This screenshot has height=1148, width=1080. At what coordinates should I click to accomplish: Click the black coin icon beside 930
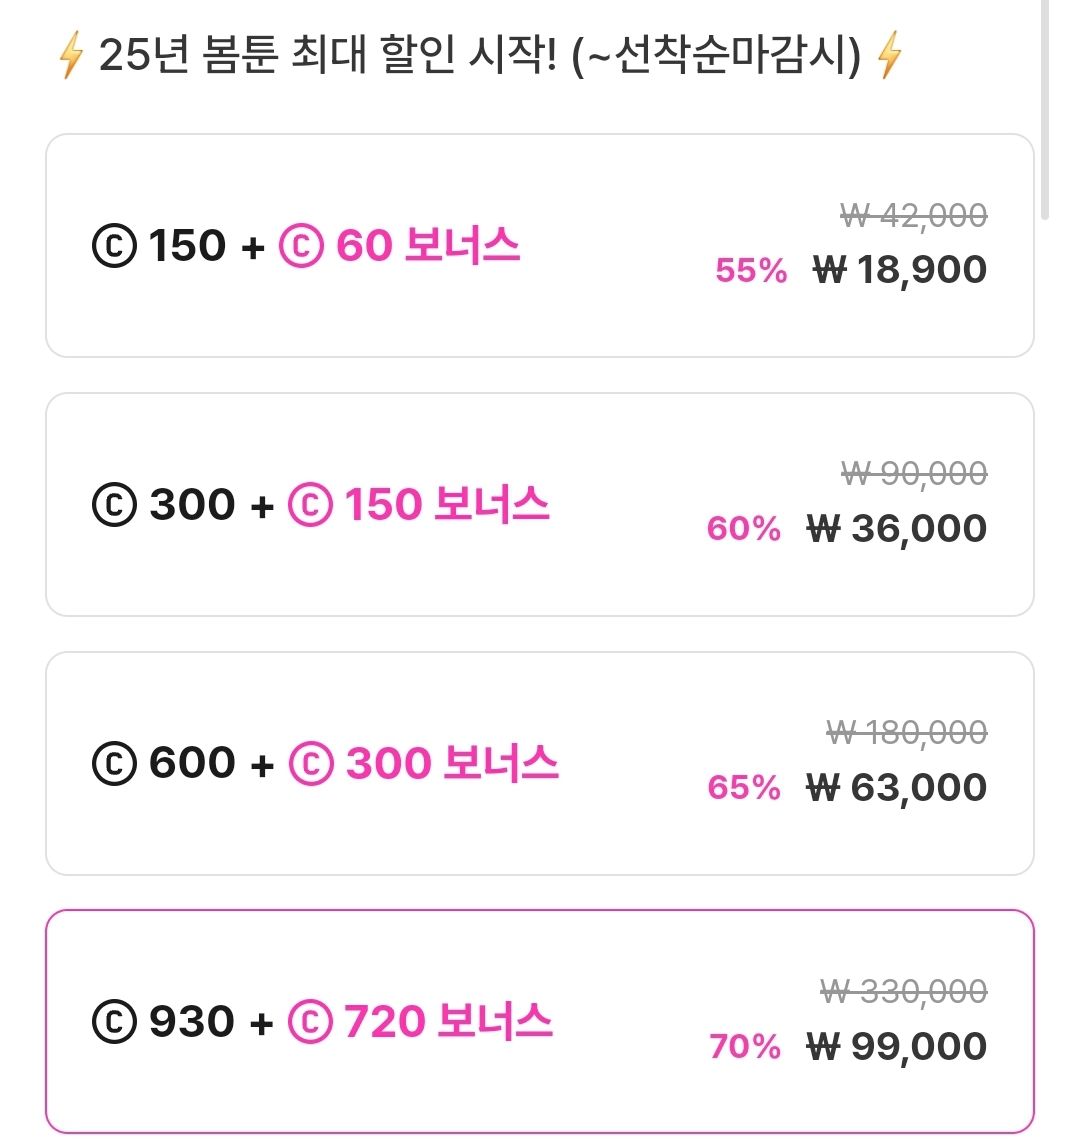[x=114, y=1022]
